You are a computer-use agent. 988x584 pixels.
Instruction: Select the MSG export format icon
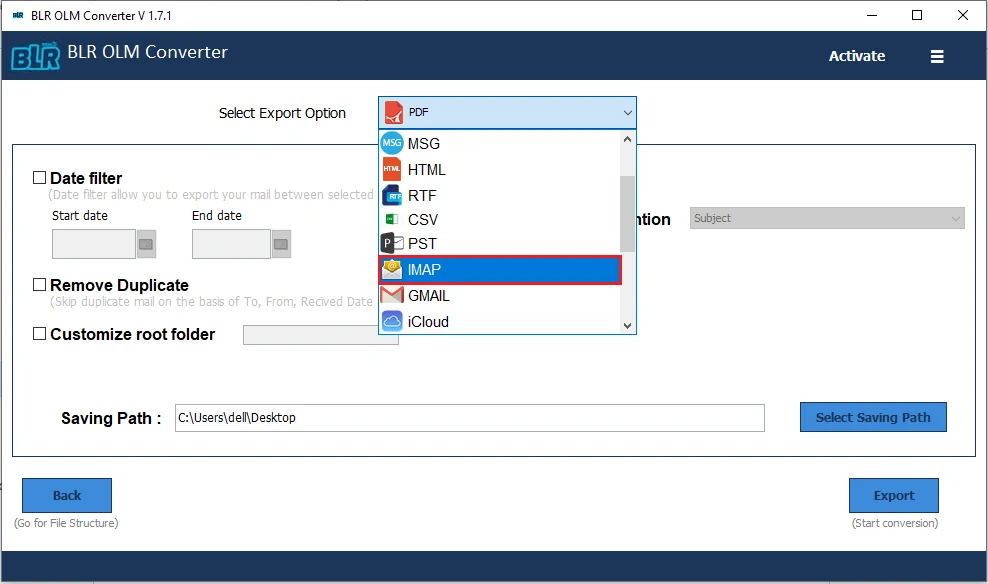pos(392,143)
